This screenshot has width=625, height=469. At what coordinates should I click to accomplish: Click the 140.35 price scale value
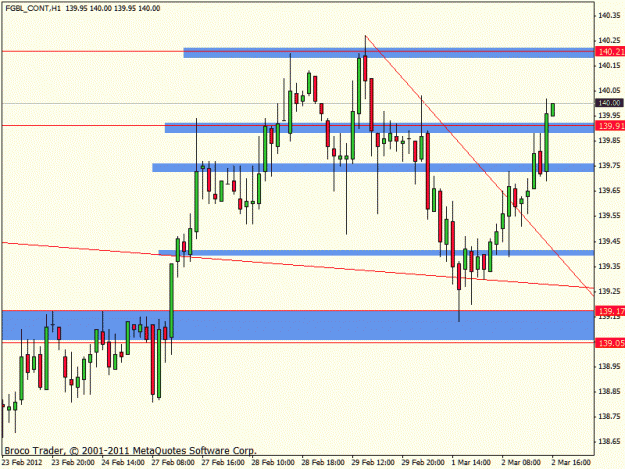609,16
